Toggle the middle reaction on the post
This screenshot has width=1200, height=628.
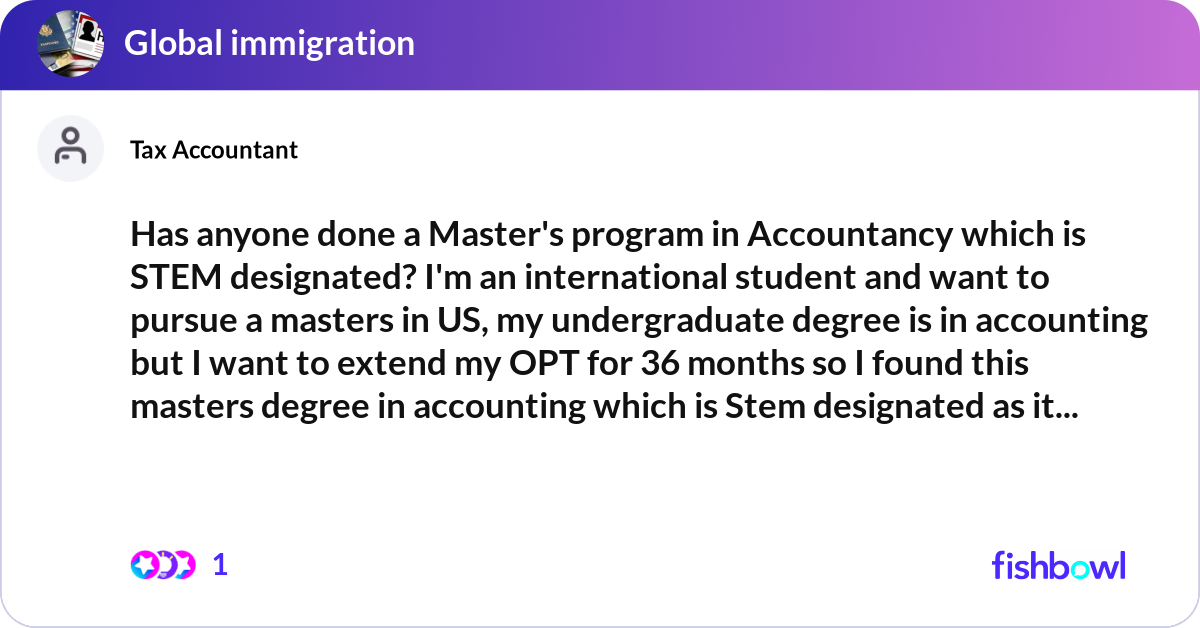(x=167, y=565)
